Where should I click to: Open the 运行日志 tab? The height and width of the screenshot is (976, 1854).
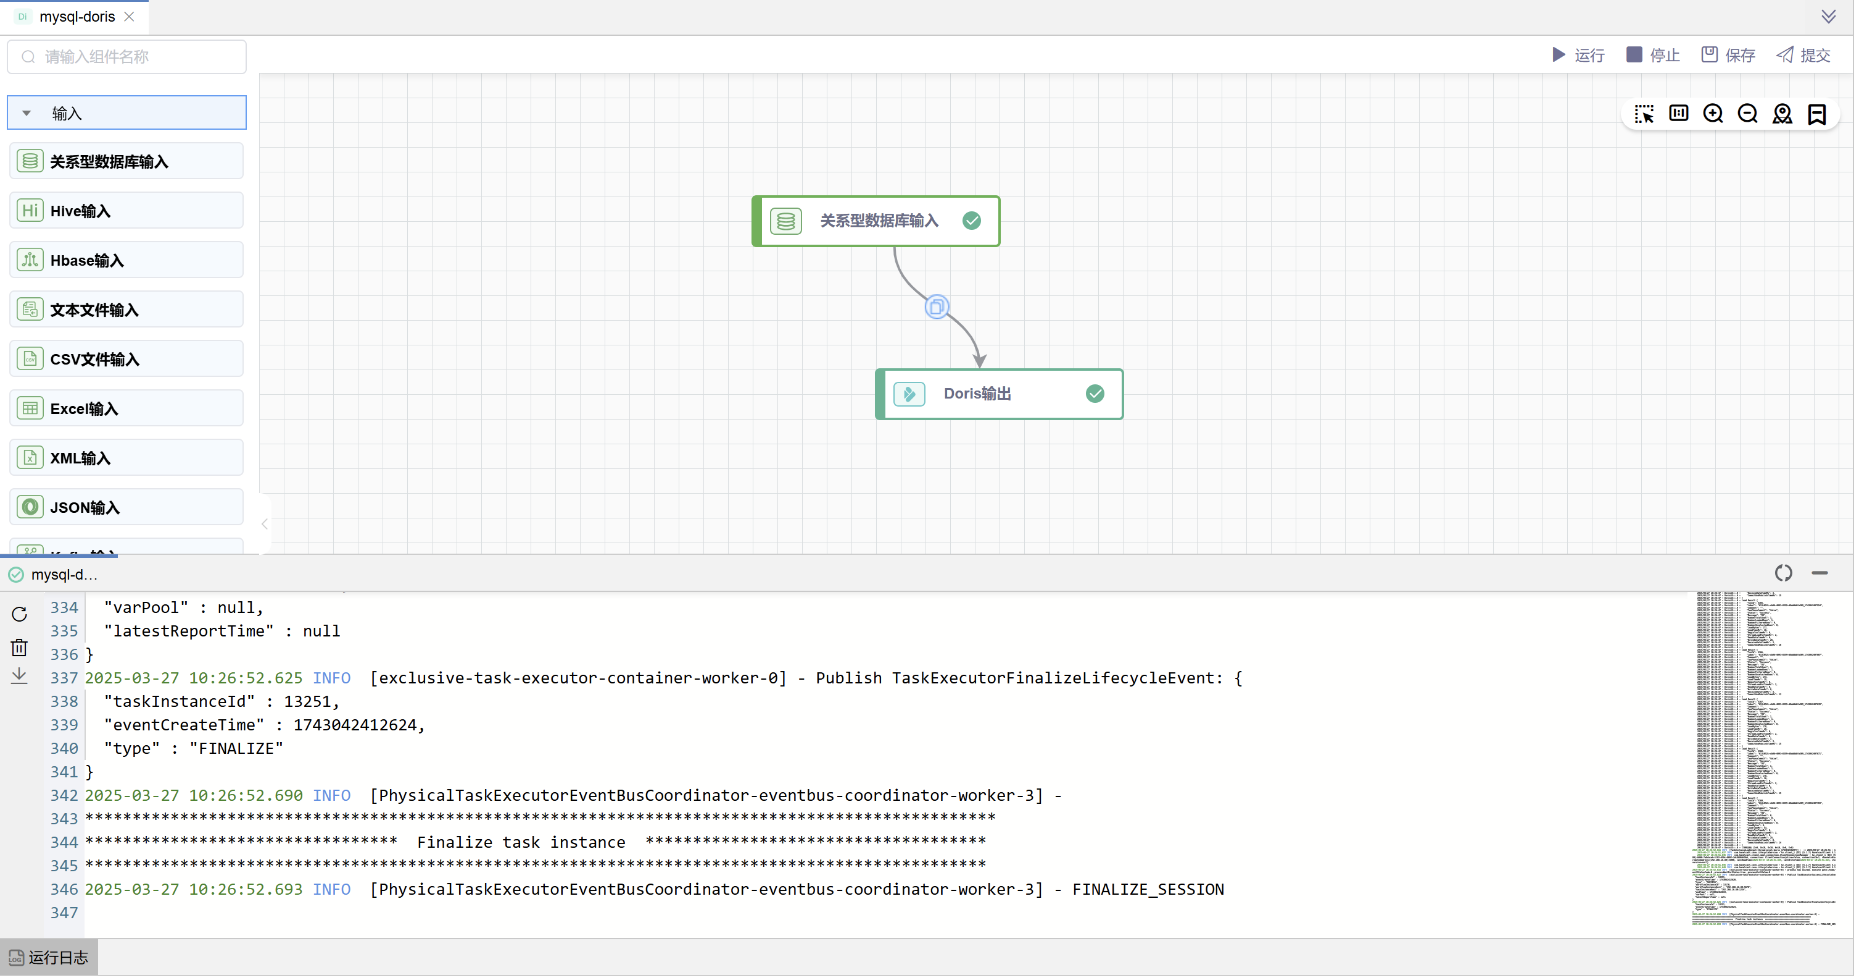pyautogui.click(x=49, y=957)
